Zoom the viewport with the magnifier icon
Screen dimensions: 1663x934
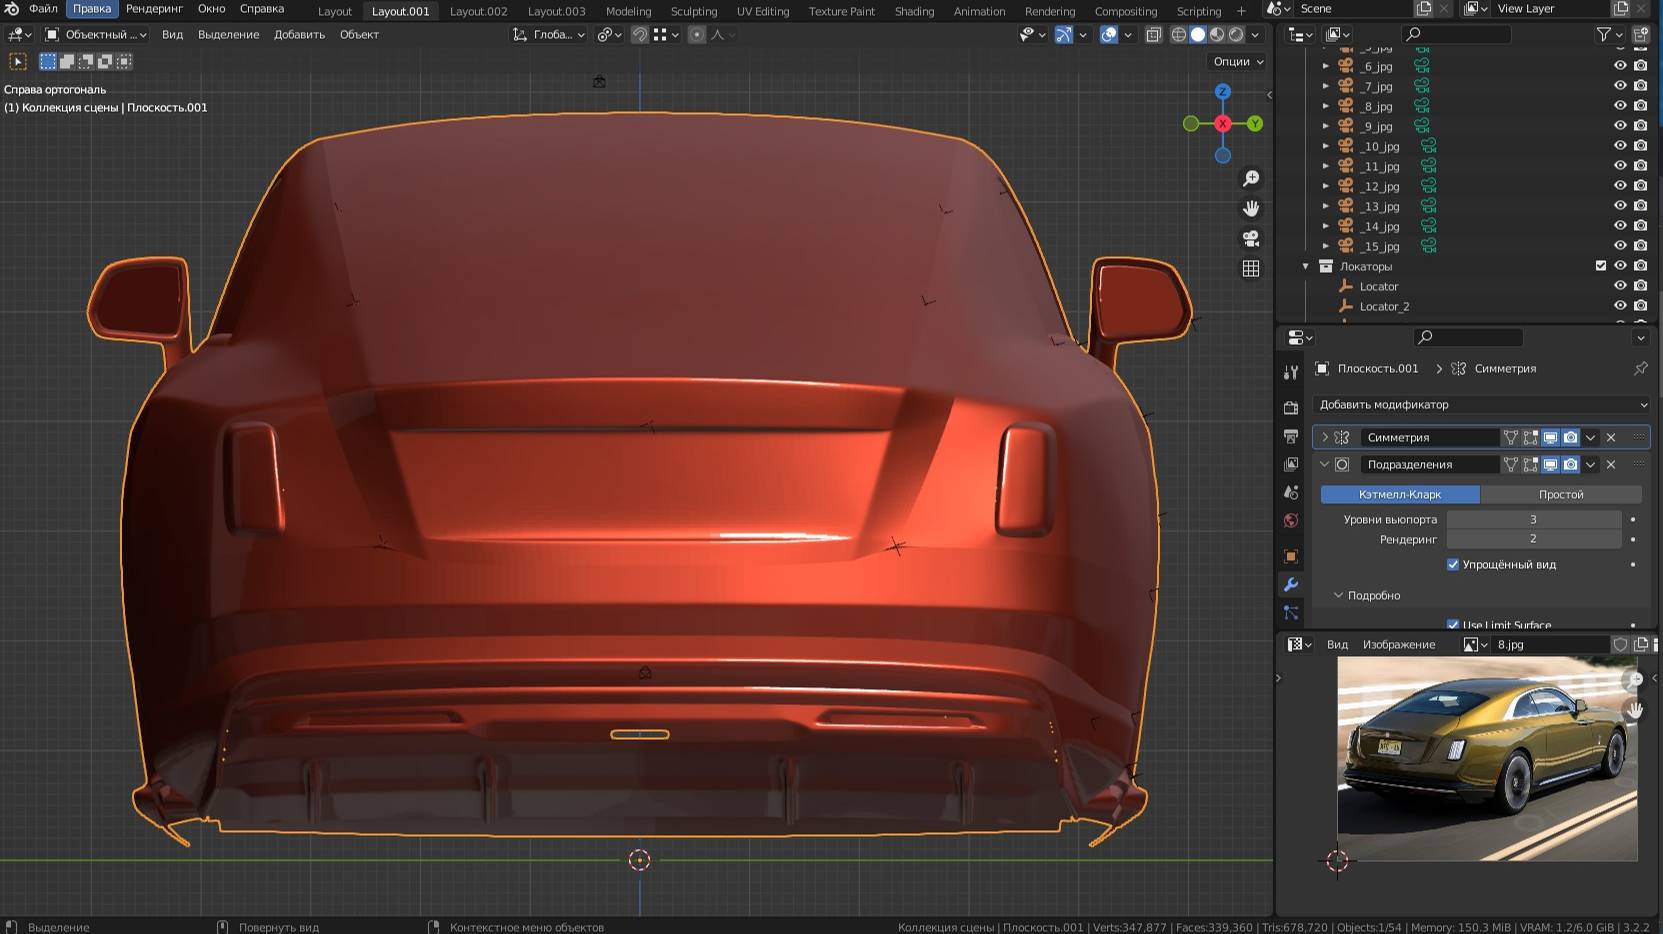point(1251,178)
